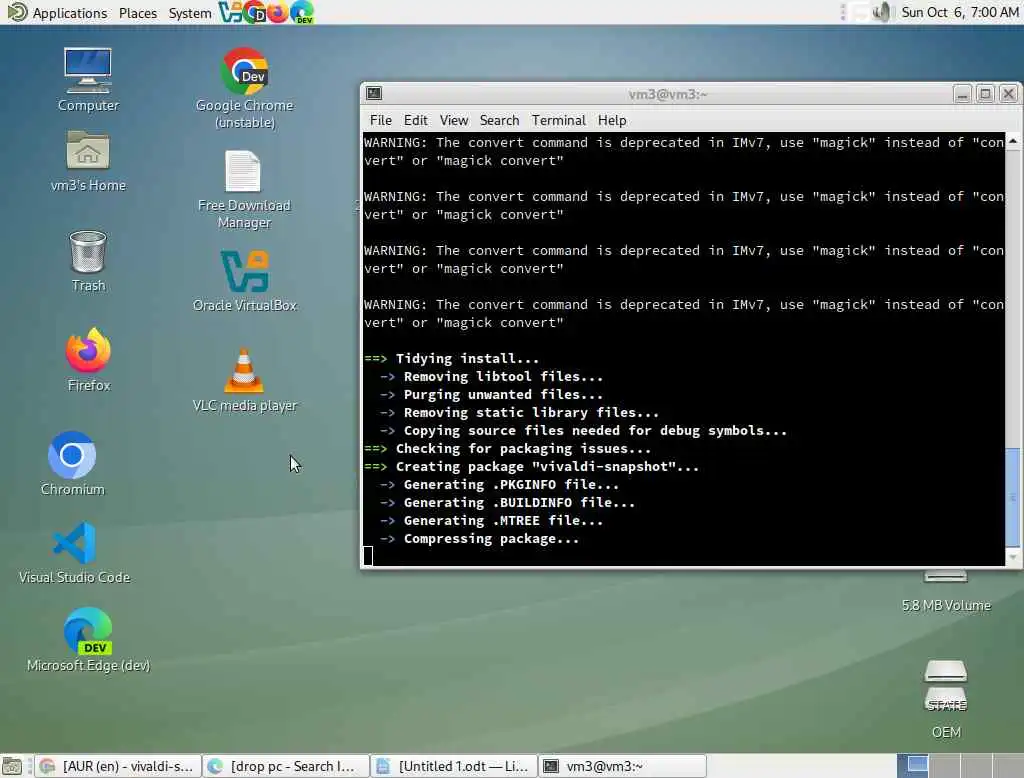1024x778 pixels.
Task: Open the terminal Edit menu
Action: (415, 120)
